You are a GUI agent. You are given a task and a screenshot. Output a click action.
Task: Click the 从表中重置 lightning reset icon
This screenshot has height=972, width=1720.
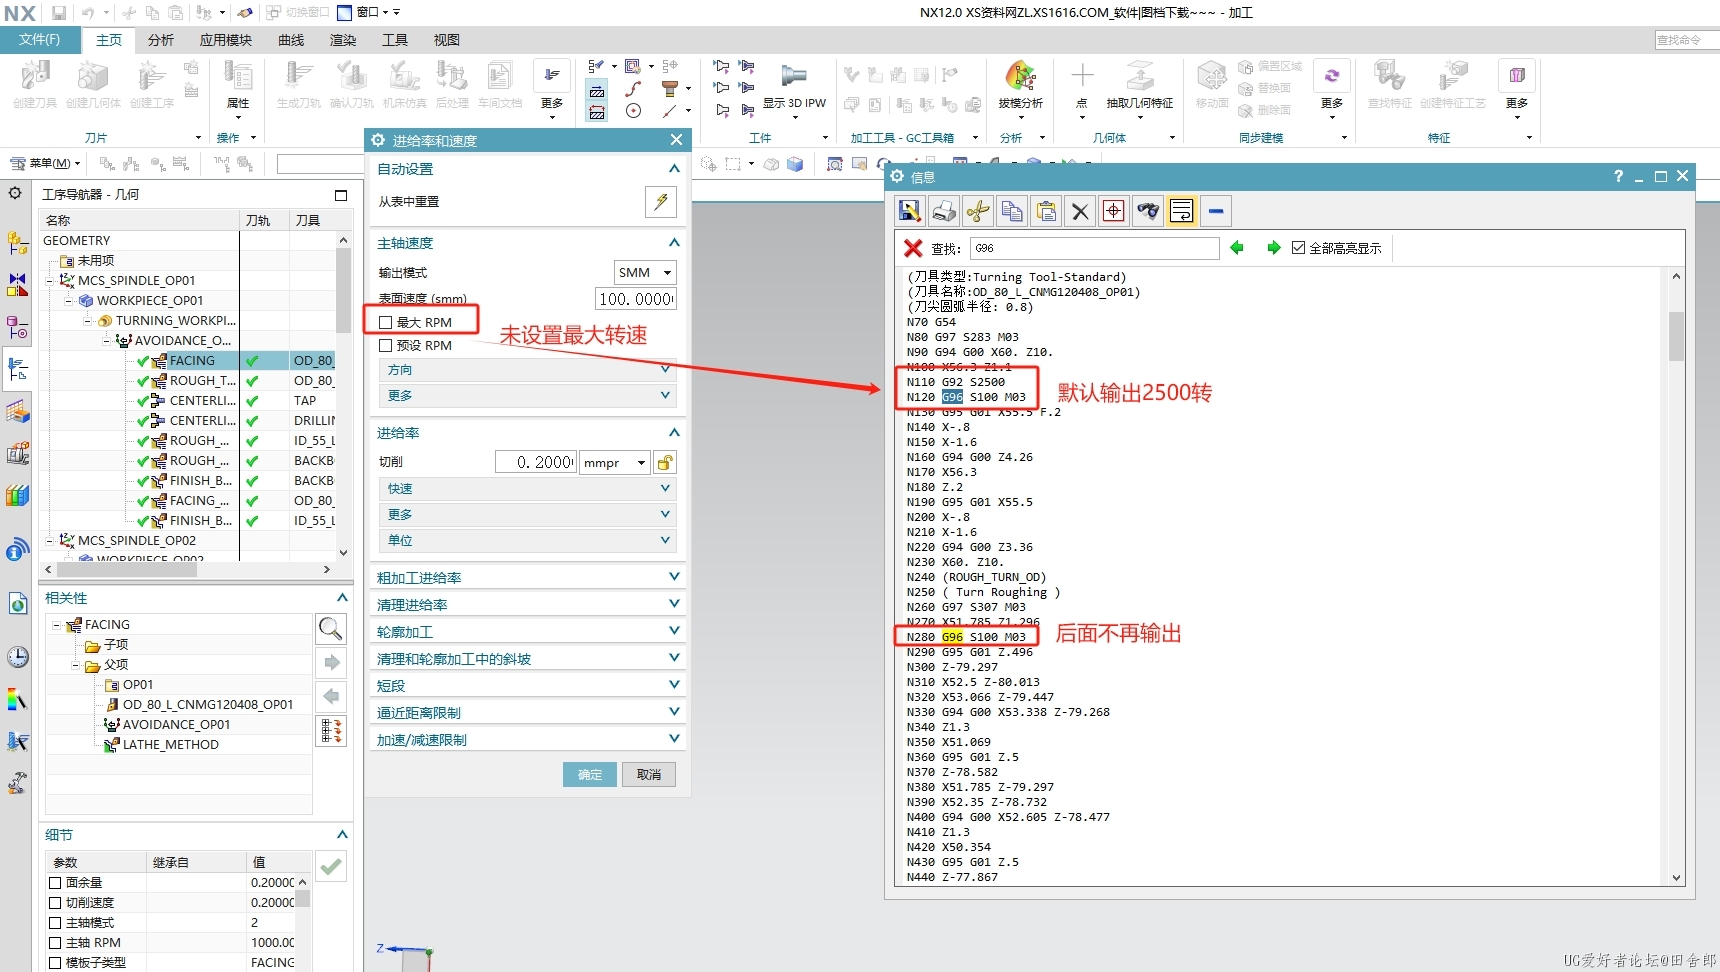pyautogui.click(x=661, y=202)
